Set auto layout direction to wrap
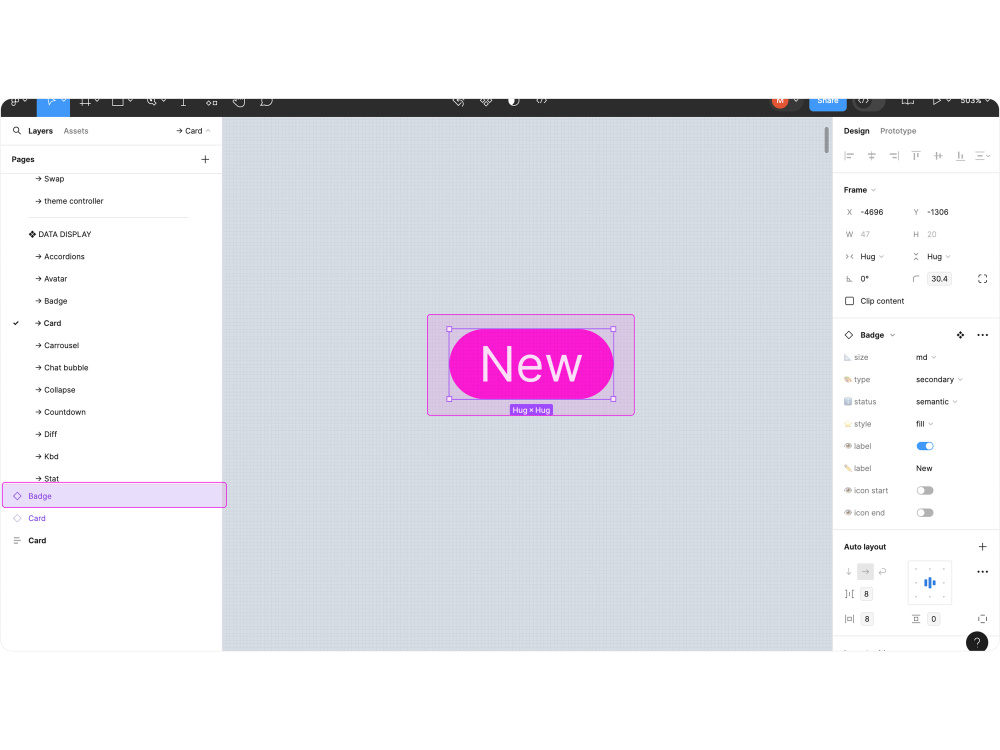The height and width of the screenshot is (750, 1000). [x=883, y=571]
